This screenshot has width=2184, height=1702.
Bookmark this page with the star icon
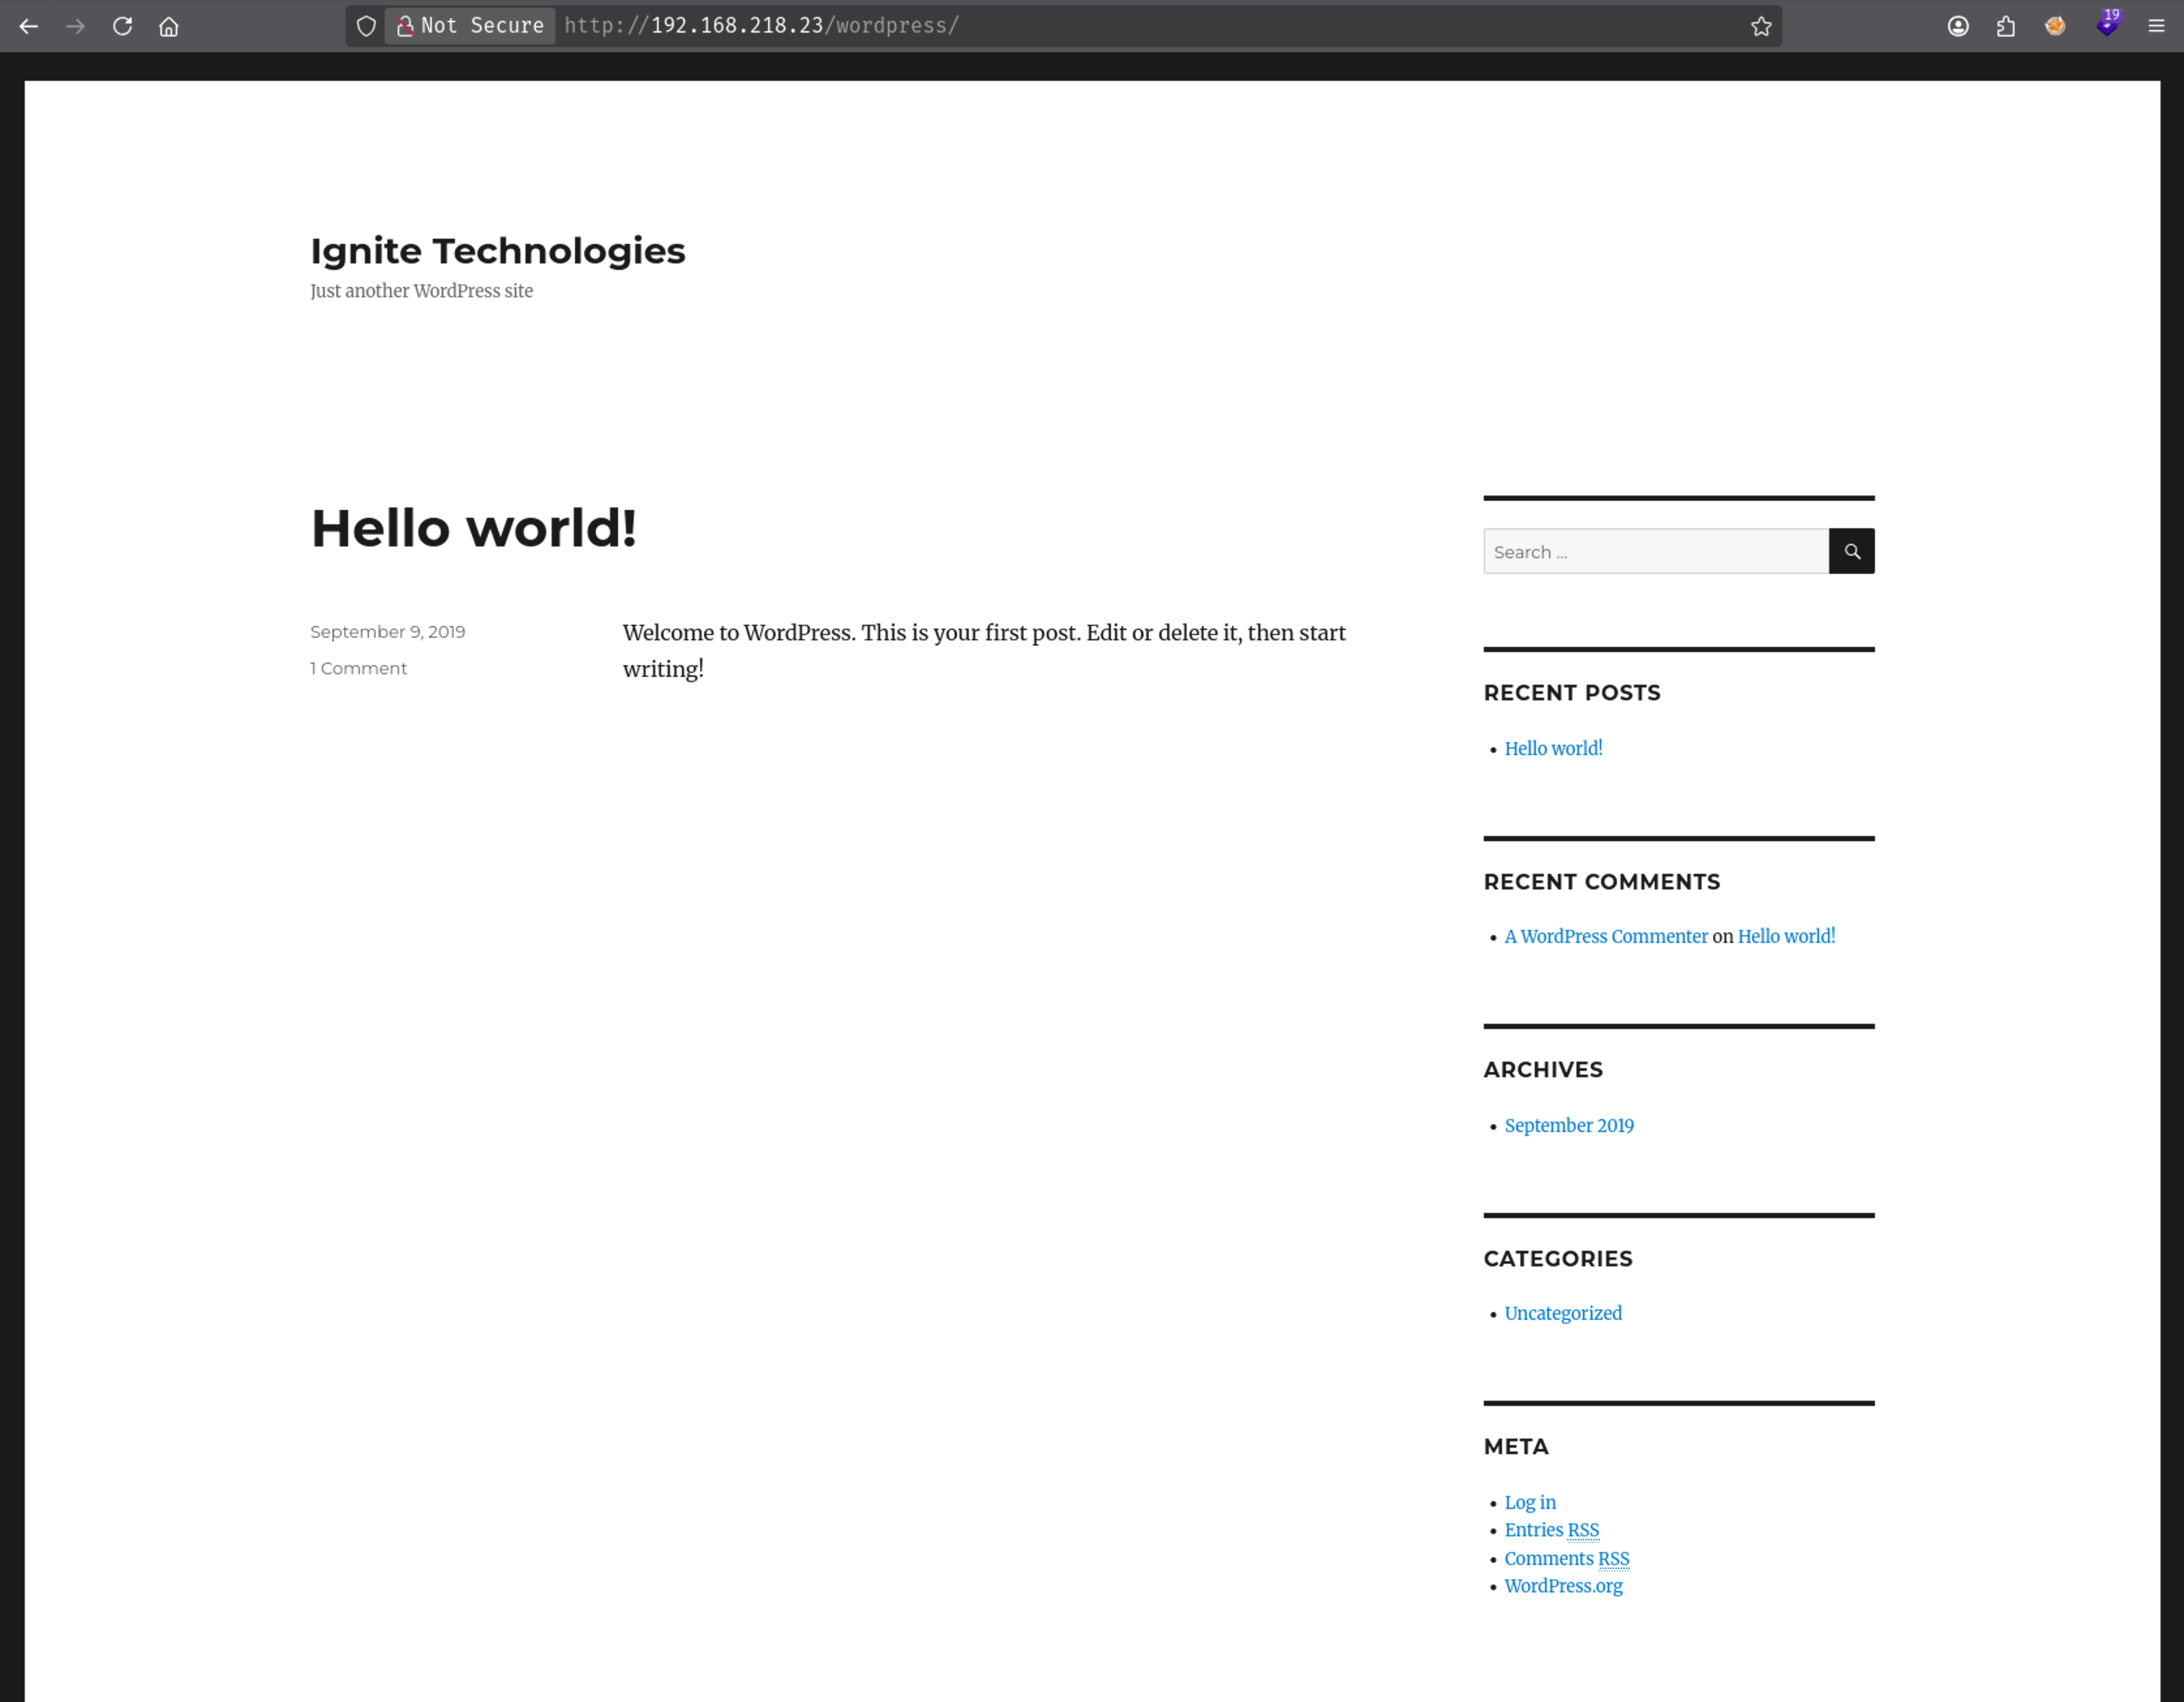coord(1761,26)
